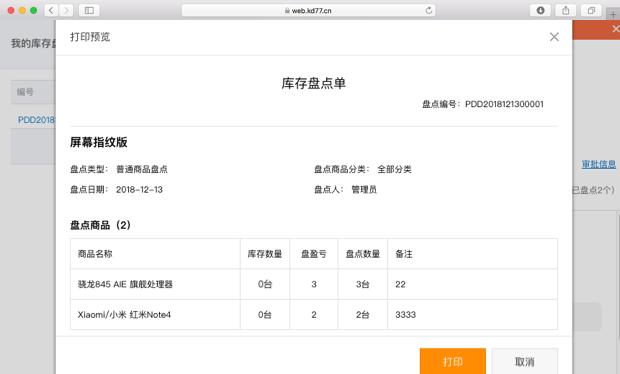Go back with Safari's back arrow
620x374 pixels.
[51, 10]
